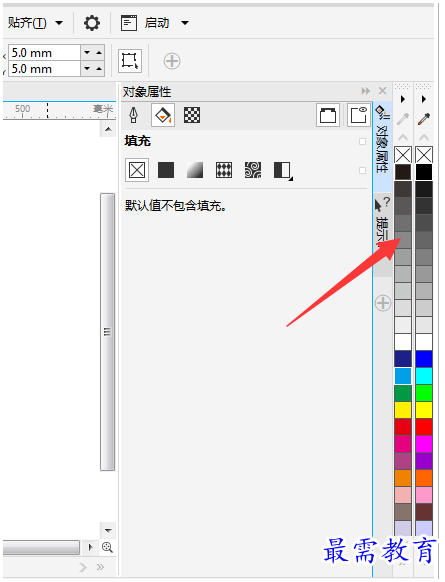Increase the lower 5.0 mm value
Viewport: 445px width, 582px height.
click(x=99, y=69)
